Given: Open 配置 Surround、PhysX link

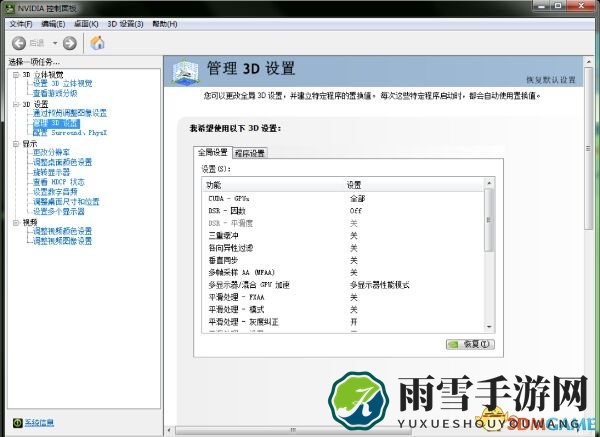Looking at the screenshot, I should (x=70, y=133).
